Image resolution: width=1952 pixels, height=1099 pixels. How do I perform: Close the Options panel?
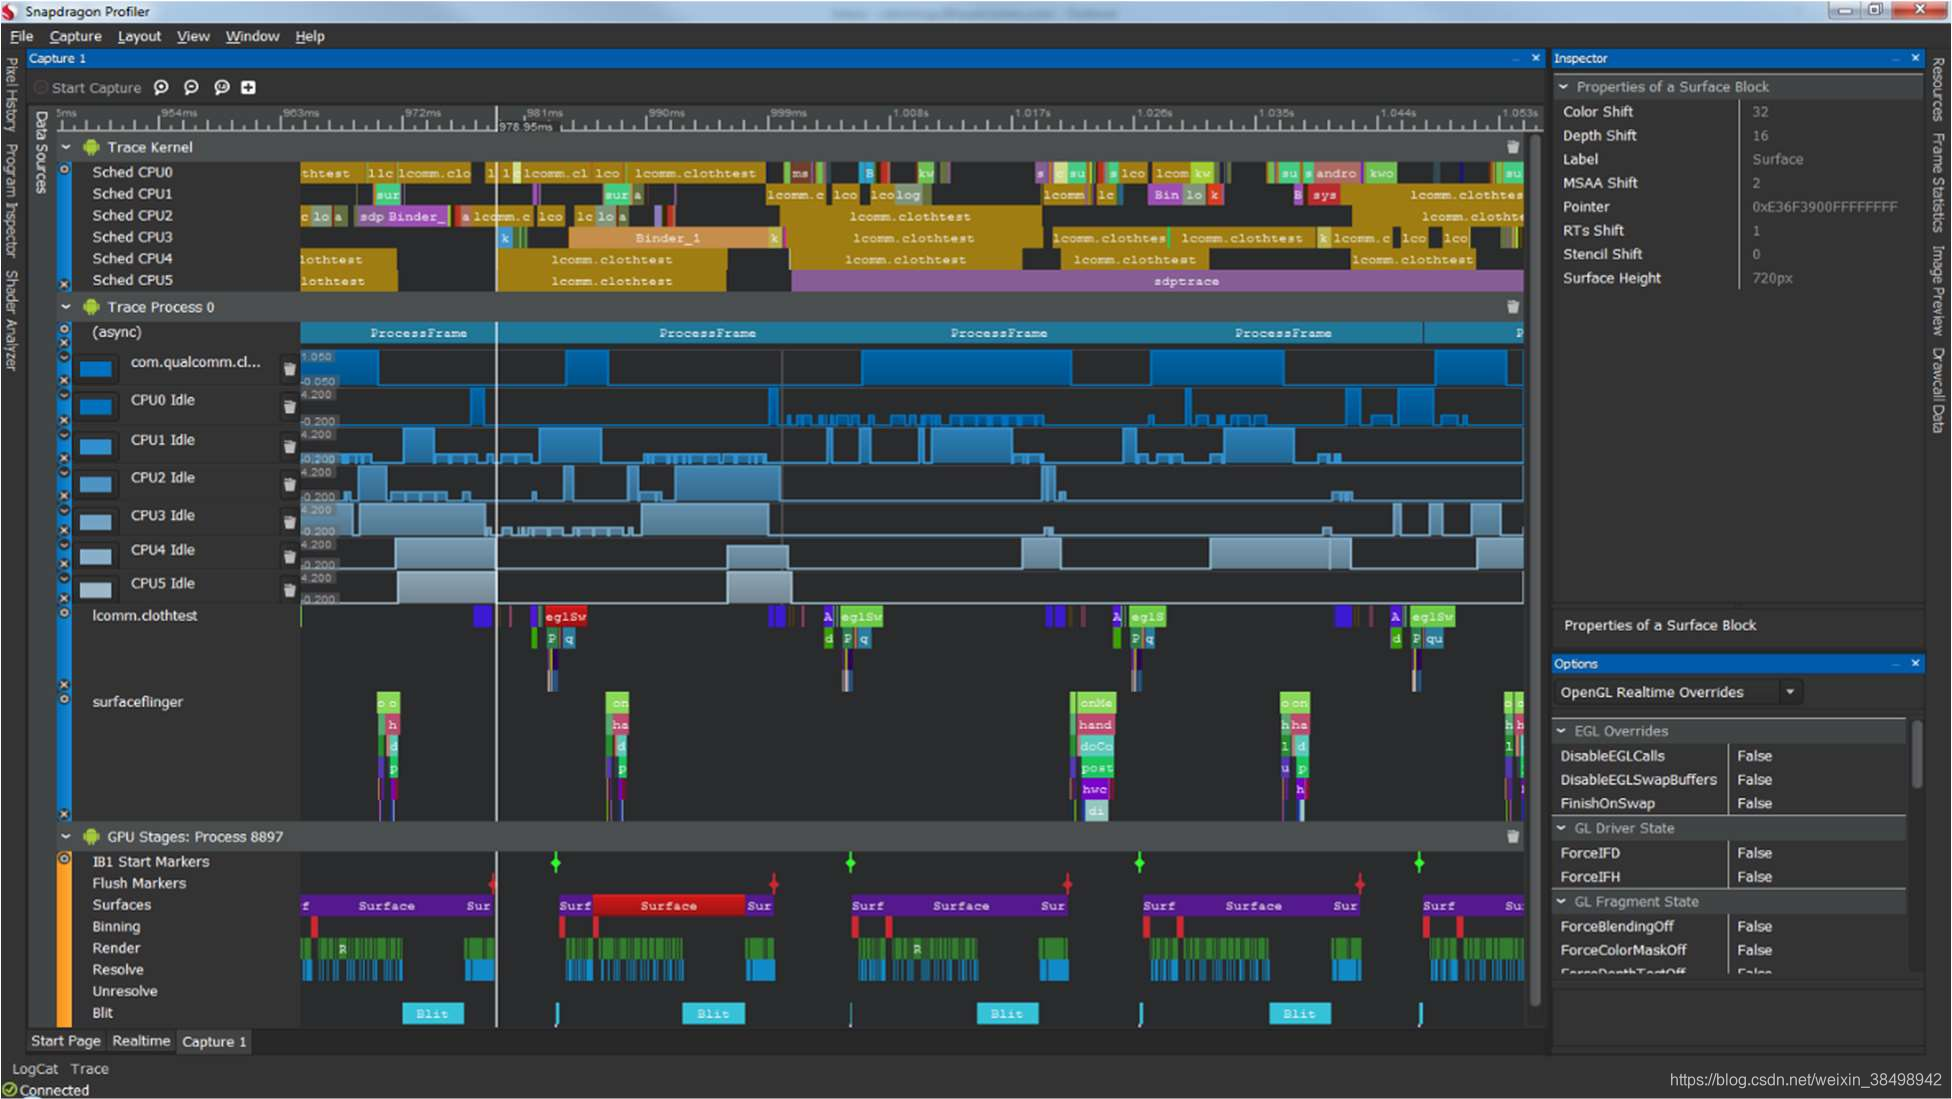tap(1915, 663)
